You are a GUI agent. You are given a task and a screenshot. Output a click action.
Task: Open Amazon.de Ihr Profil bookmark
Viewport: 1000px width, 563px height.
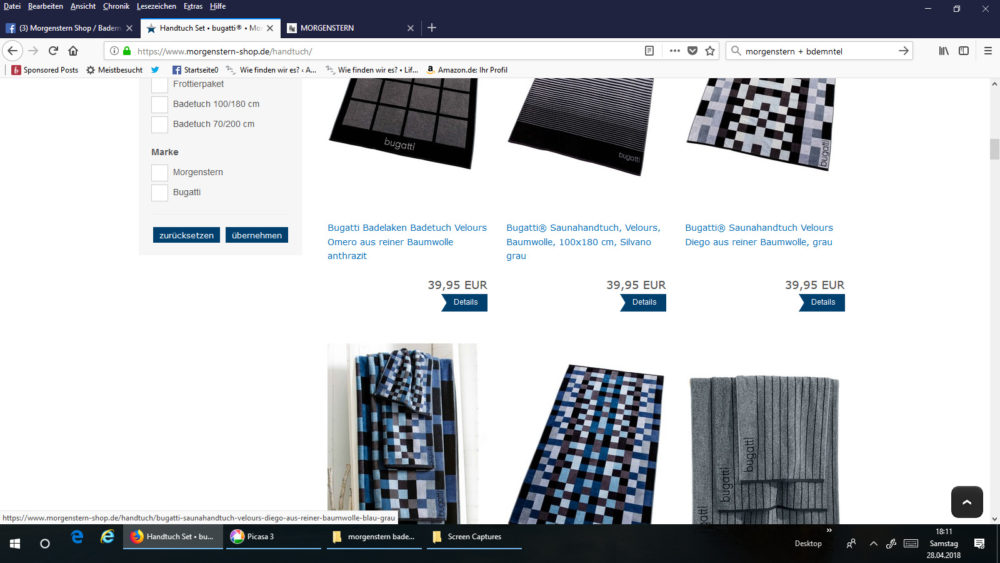467,70
